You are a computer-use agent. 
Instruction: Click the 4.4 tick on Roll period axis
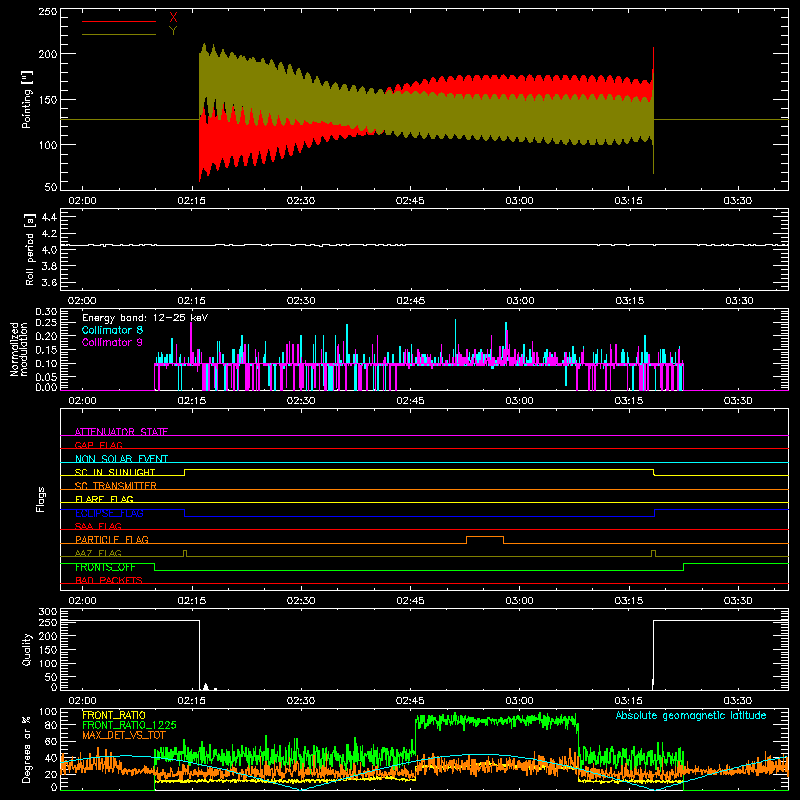tap(49, 217)
